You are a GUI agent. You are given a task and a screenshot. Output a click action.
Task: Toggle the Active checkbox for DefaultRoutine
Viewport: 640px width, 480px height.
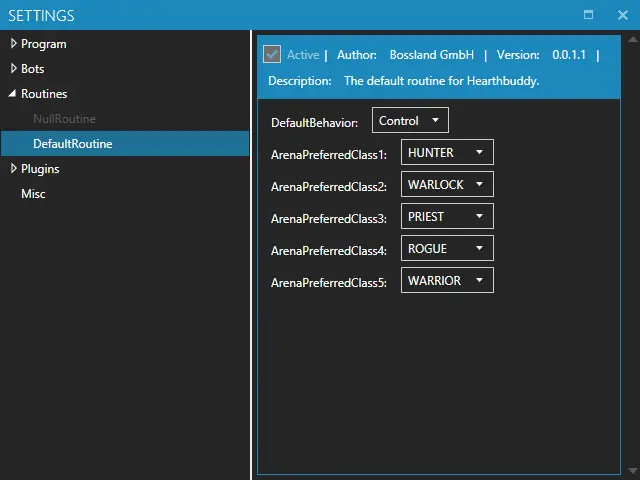coord(271,55)
